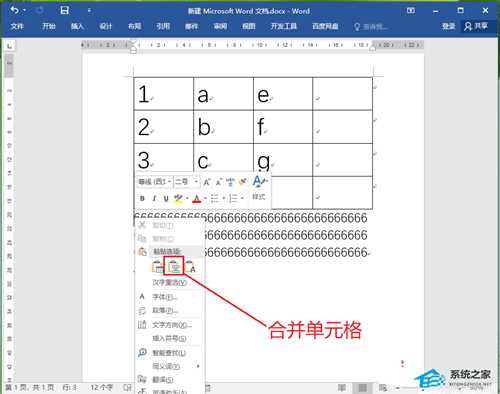Open 文字方向(X)... in the context menu

[169, 325]
